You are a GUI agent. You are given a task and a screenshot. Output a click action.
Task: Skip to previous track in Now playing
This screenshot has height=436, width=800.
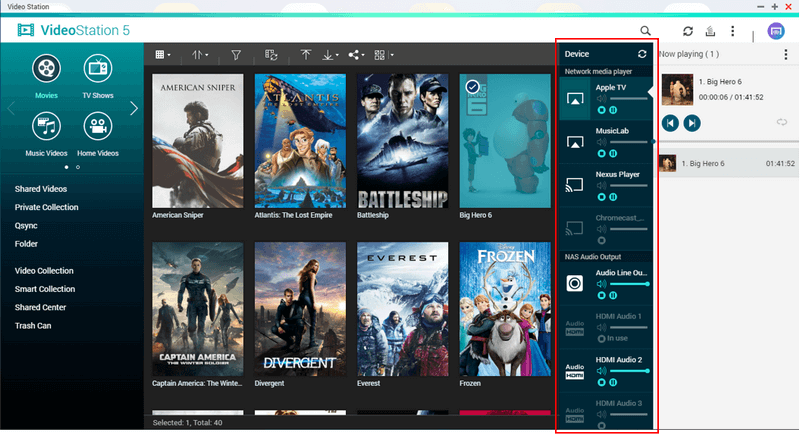tap(670, 123)
